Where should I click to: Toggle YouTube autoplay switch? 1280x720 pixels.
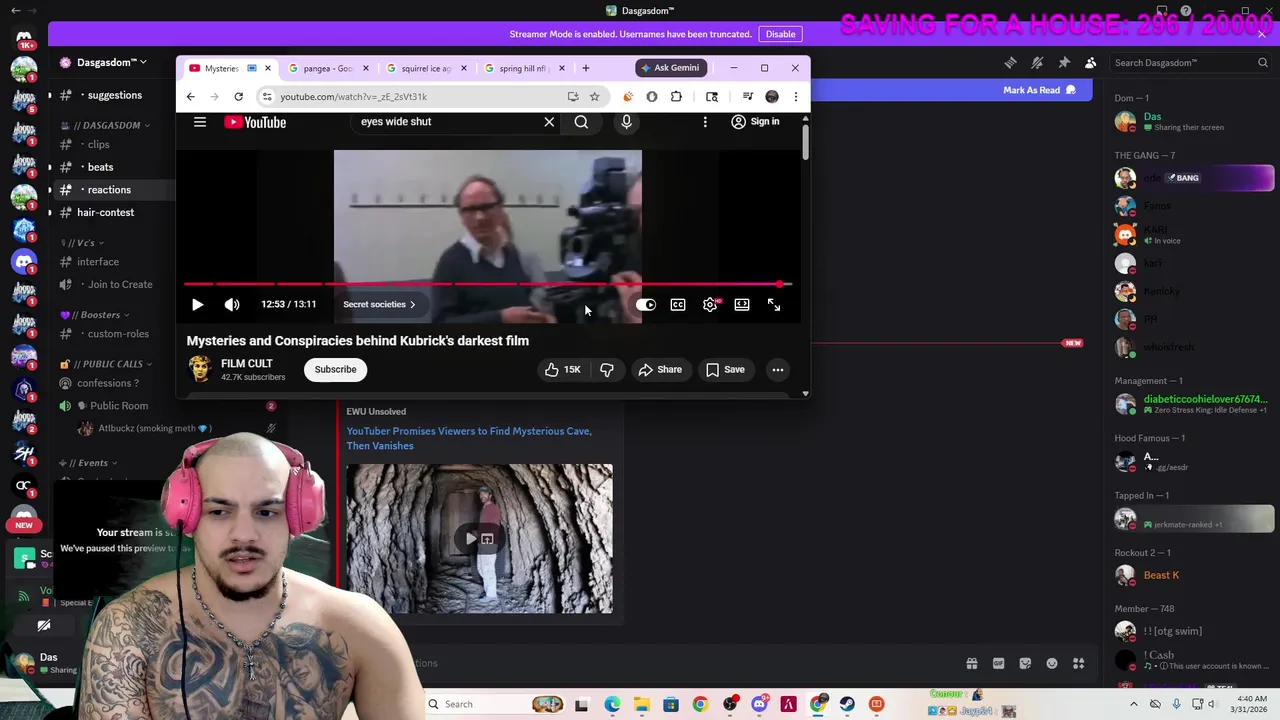[646, 305]
